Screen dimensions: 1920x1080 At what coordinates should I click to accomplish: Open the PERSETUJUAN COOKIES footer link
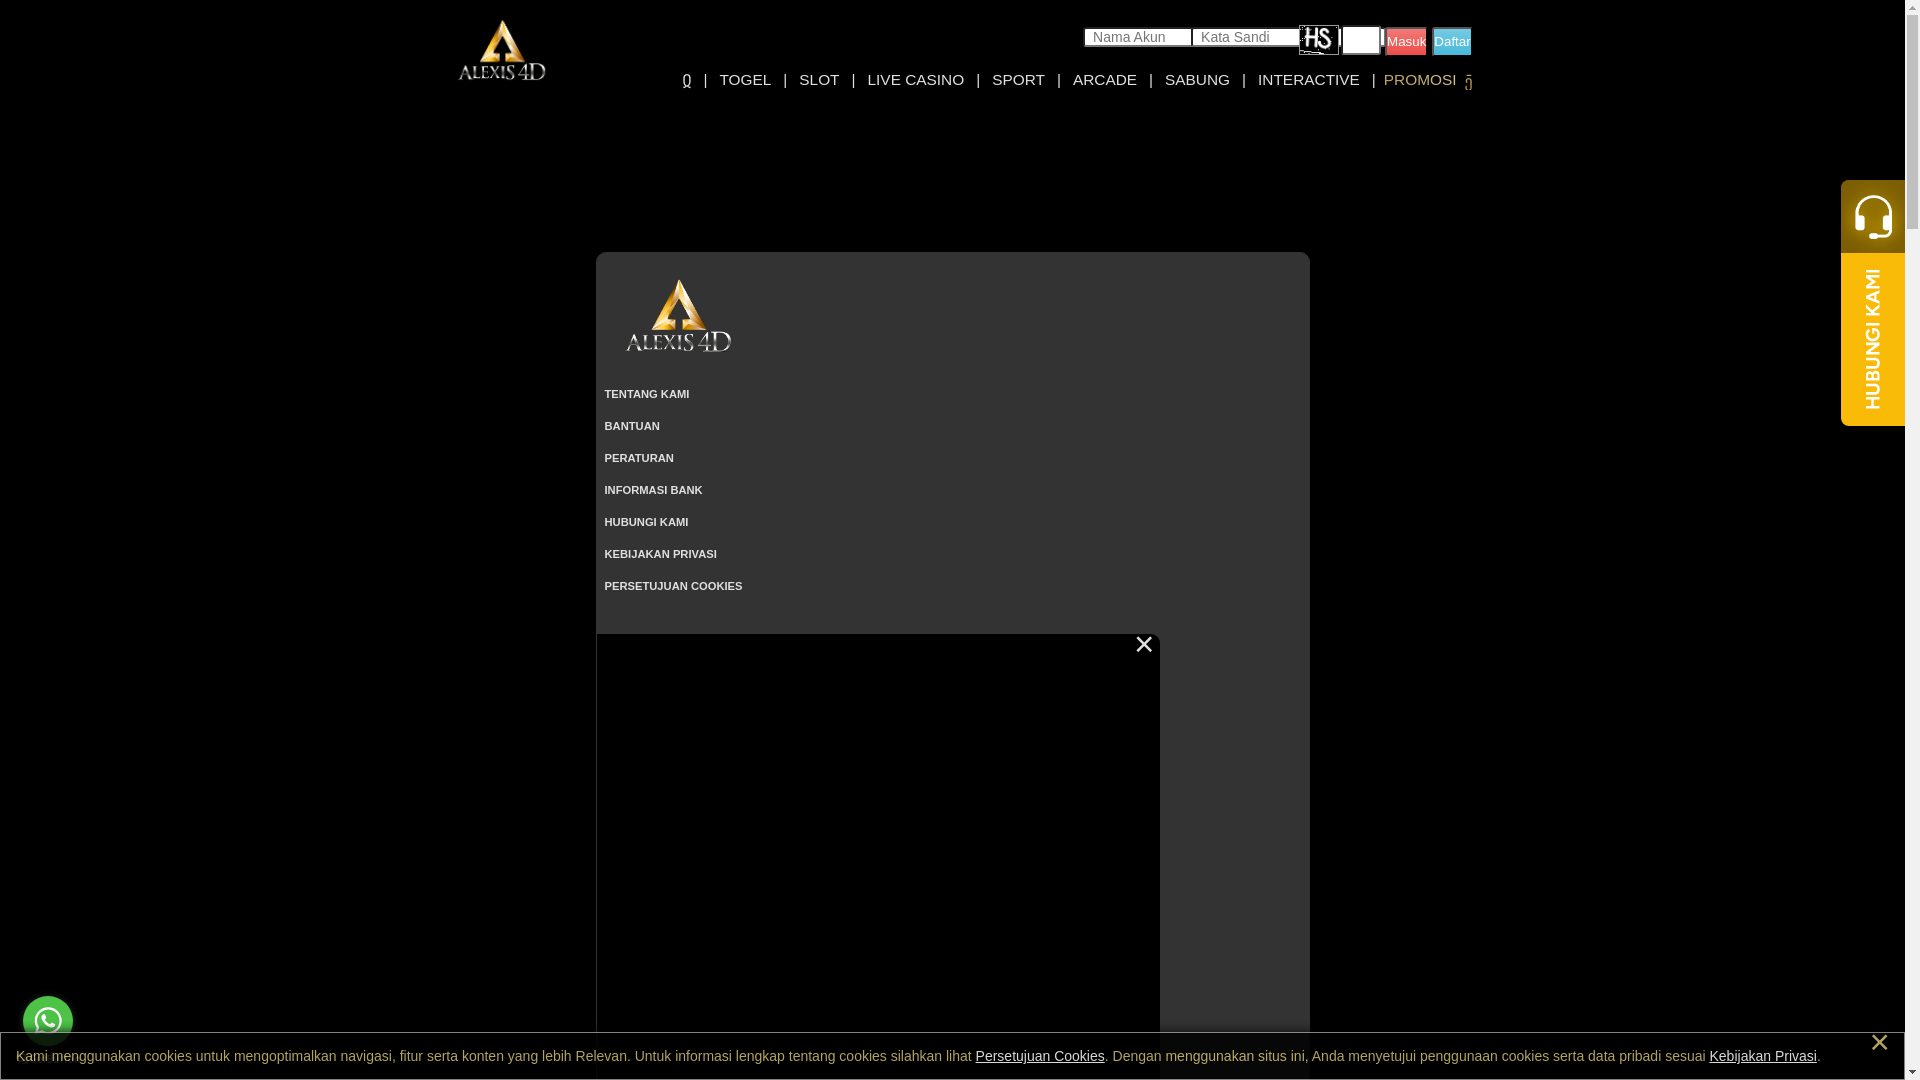click(673, 586)
